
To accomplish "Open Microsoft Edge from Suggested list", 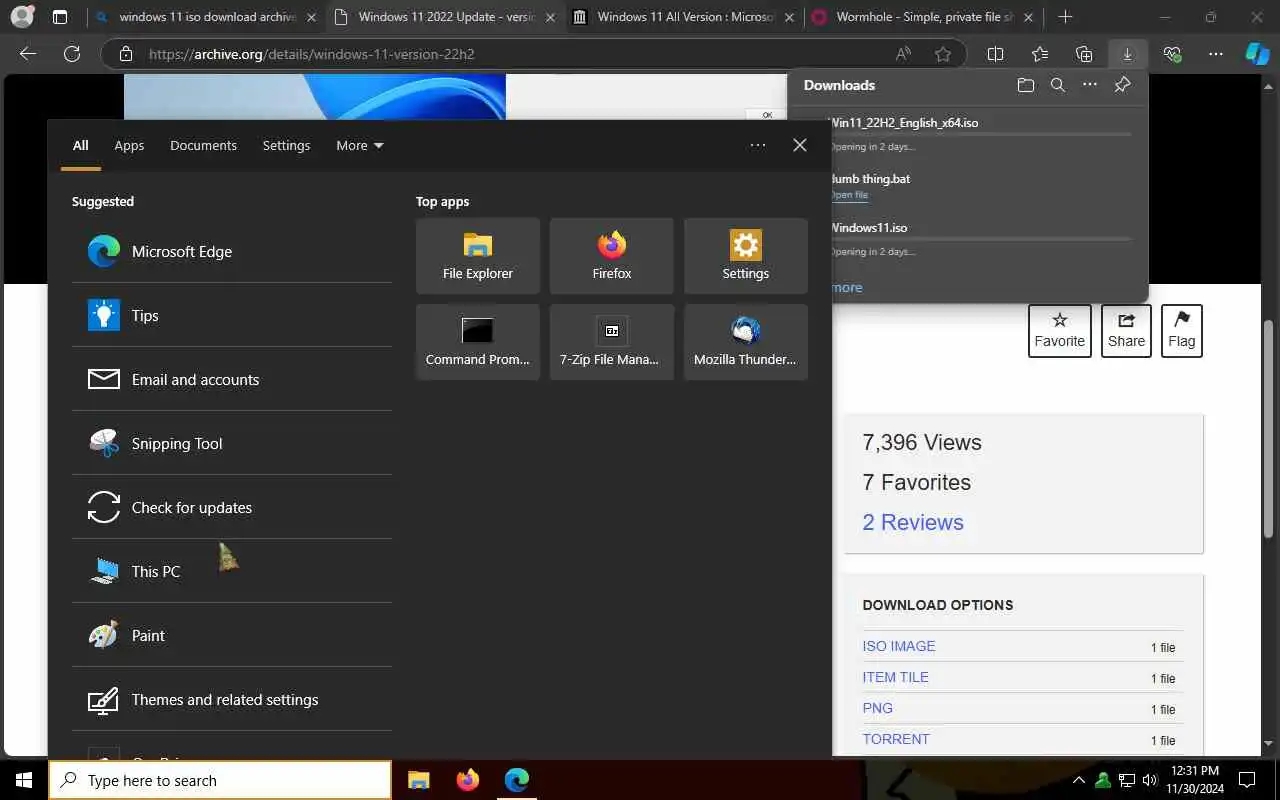I will point(232,252).
